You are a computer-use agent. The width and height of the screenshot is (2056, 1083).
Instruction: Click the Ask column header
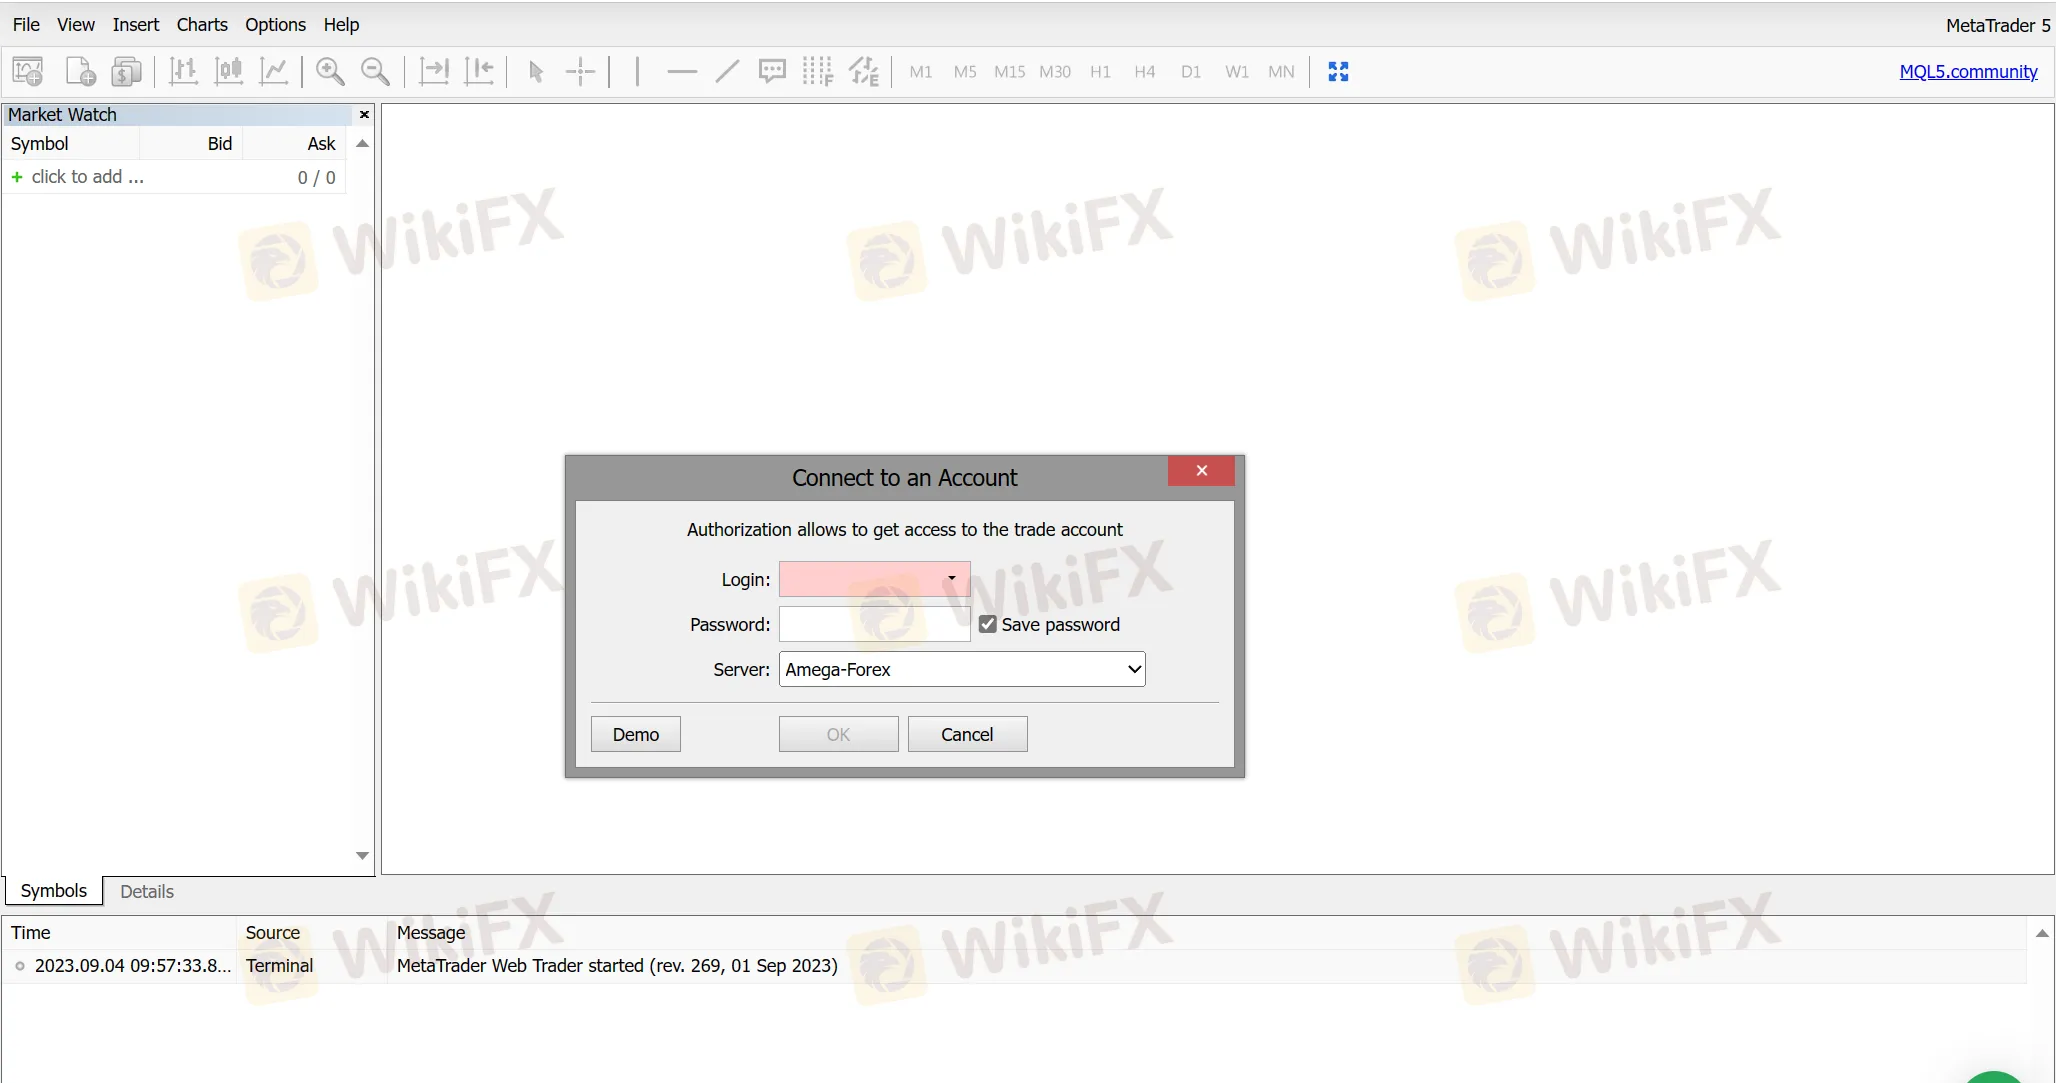(295, 144)
